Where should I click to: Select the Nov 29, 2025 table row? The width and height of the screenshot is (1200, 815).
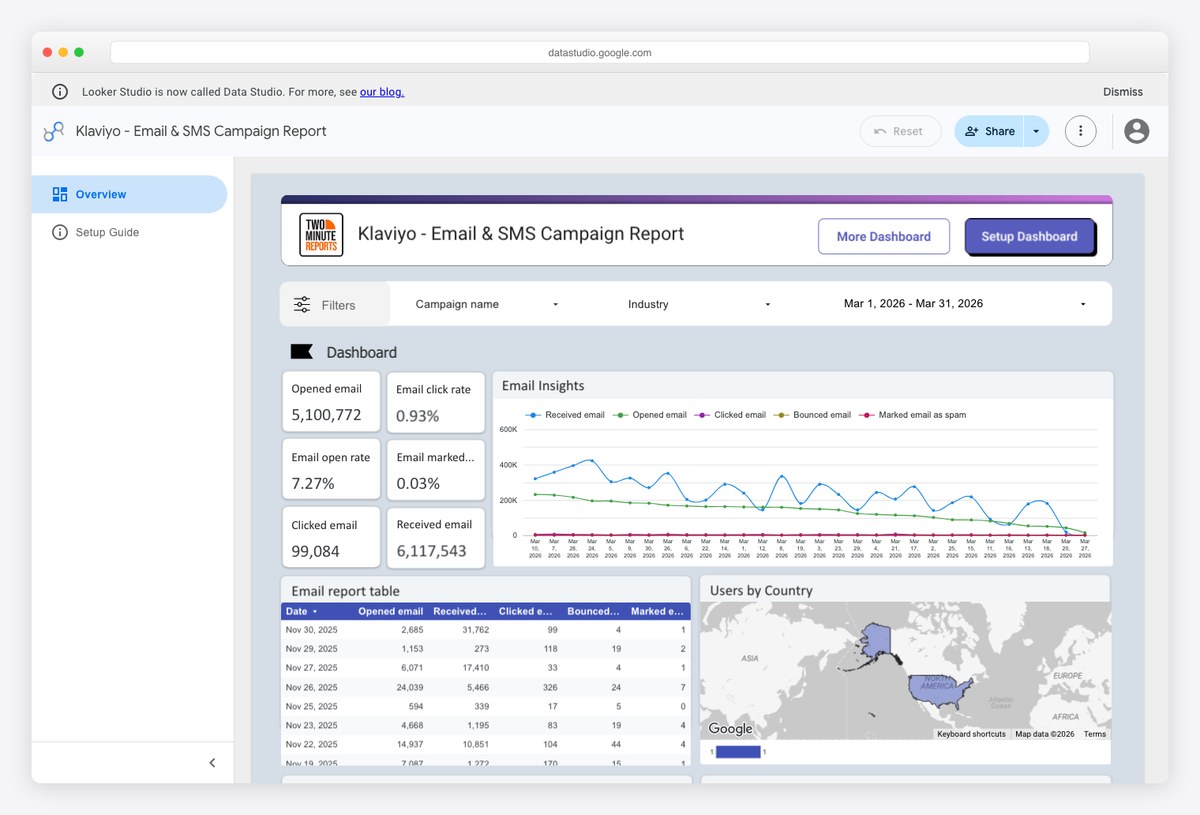[486, 649]
